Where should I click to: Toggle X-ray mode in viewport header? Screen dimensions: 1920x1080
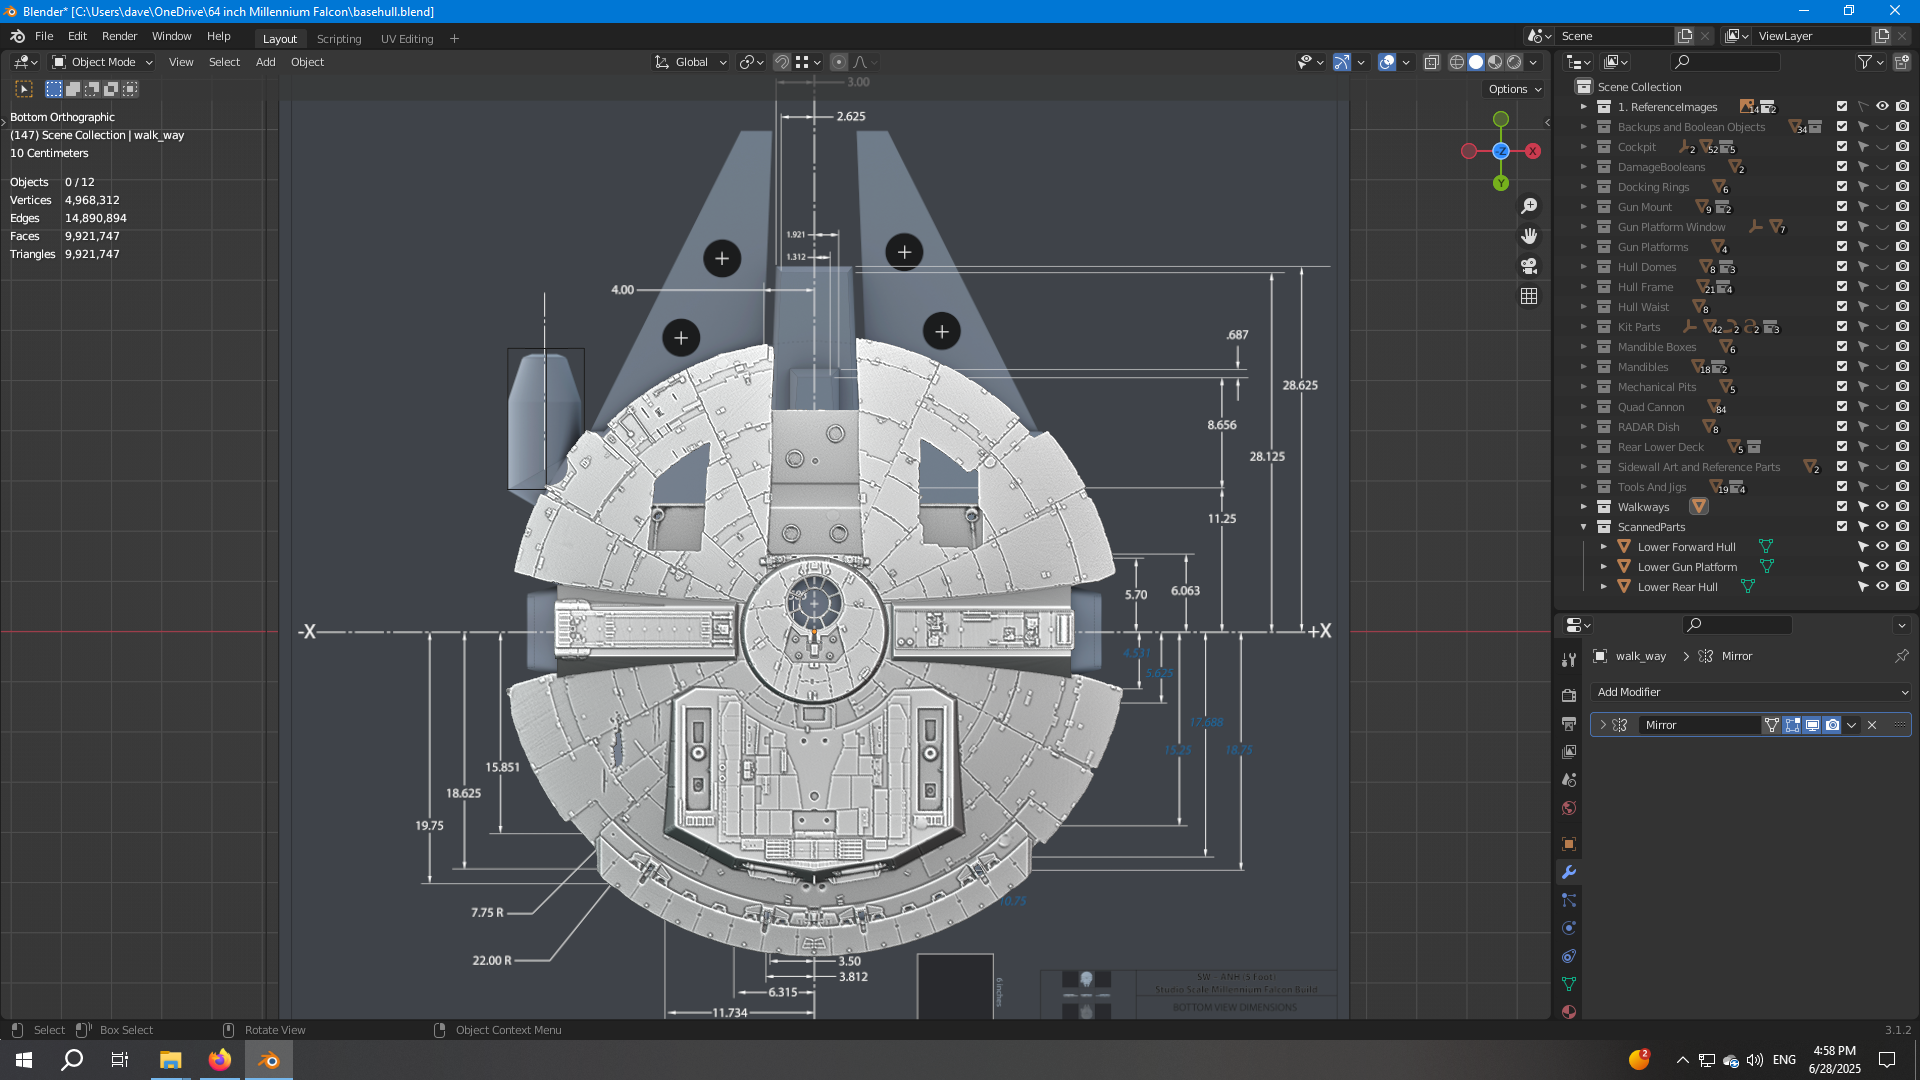click(x=1432, y=62)
